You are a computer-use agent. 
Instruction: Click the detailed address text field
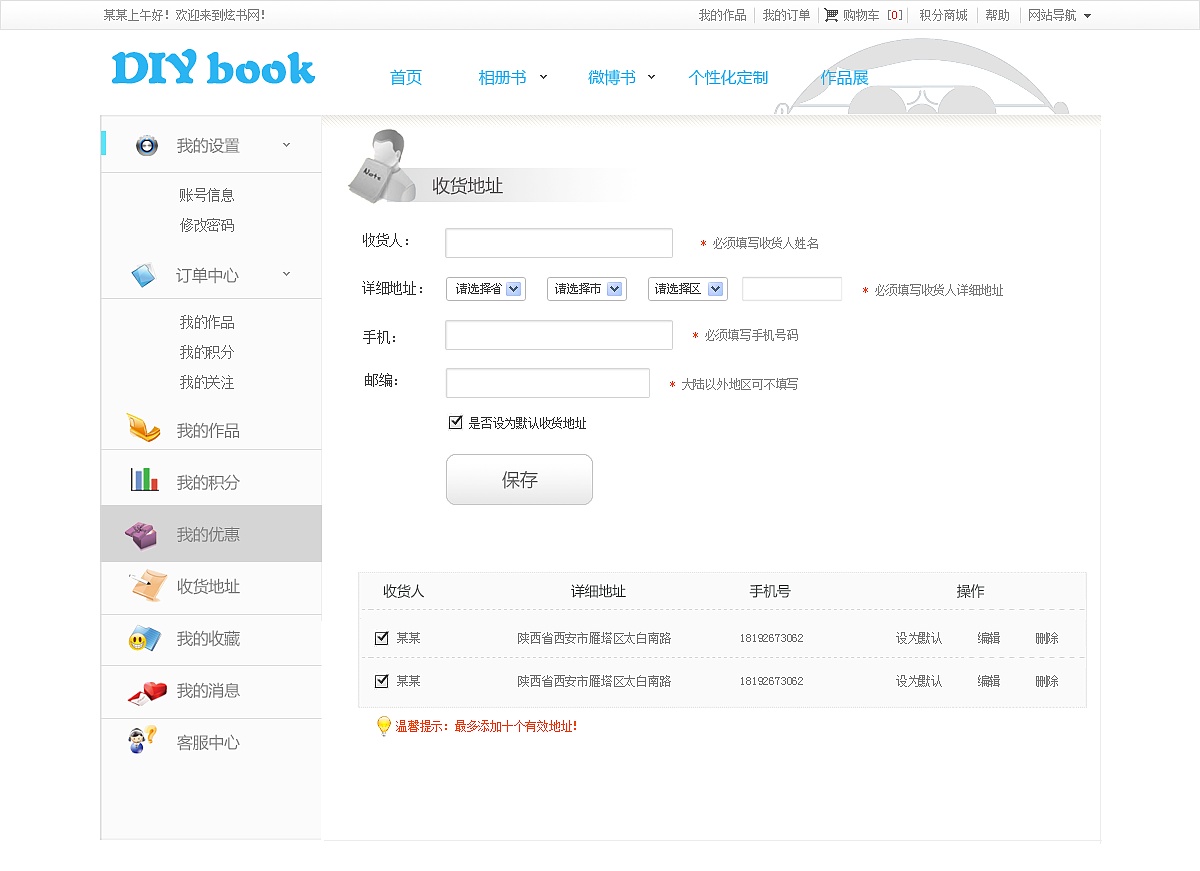click(x=792, y=289)
